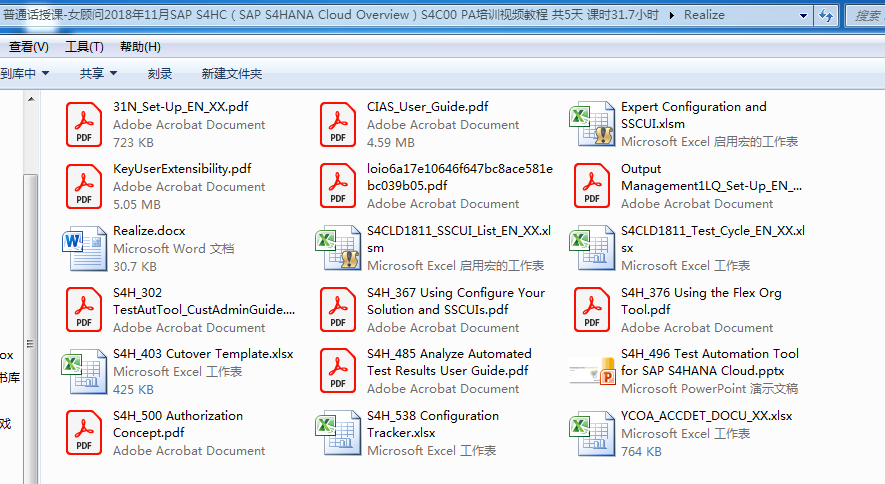The height and width of the screenshot is (484, 885).
Task: Click the 刻录 toolbar button
Action: click(160, 73)
